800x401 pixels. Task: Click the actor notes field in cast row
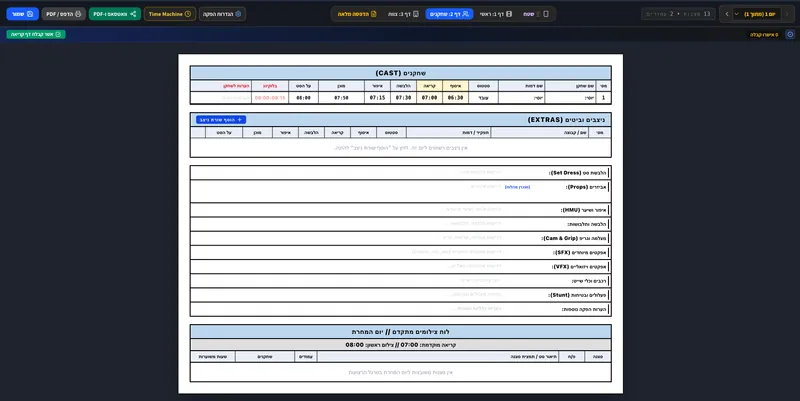point(221,97)
